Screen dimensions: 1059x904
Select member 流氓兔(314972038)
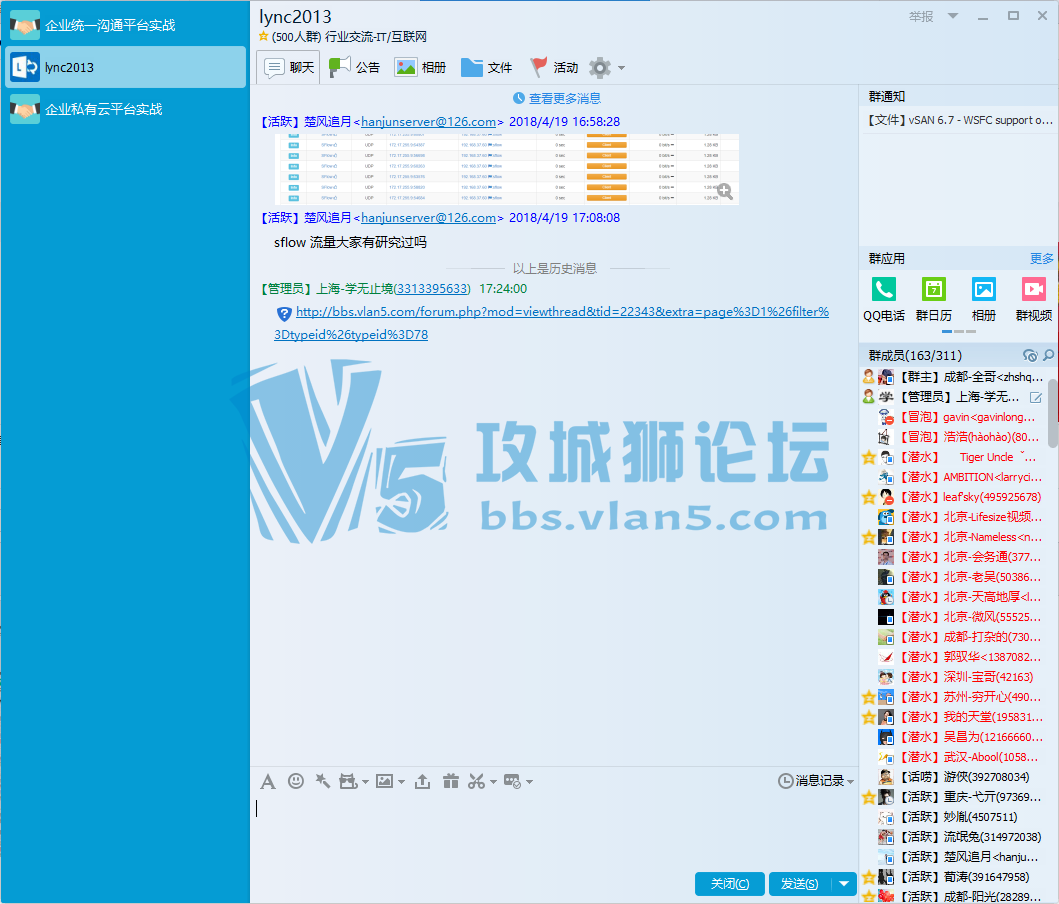pyautogui.click(x=954, y=837)
